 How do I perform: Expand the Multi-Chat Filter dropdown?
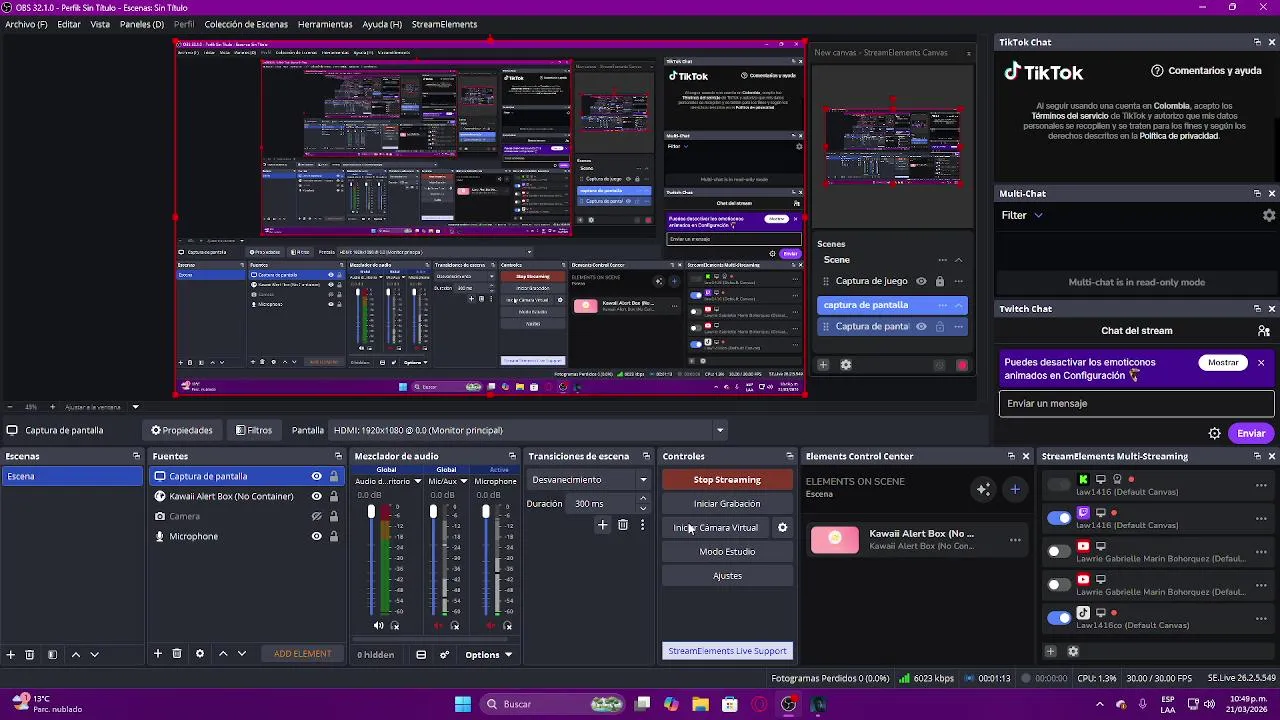tap(1022, 215)
